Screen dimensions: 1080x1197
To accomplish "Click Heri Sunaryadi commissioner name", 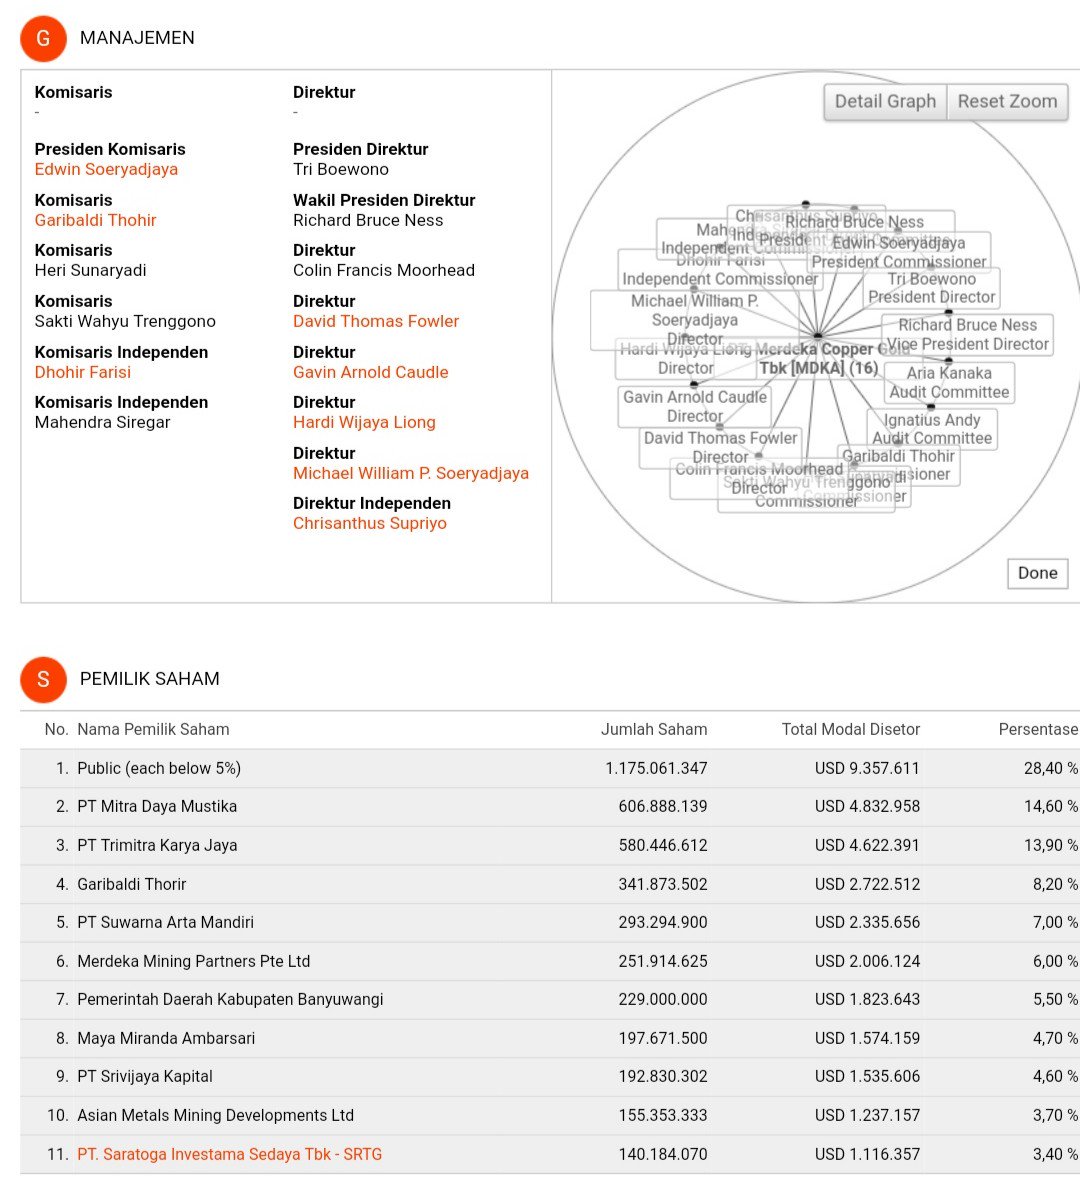I will pos(90,271).
